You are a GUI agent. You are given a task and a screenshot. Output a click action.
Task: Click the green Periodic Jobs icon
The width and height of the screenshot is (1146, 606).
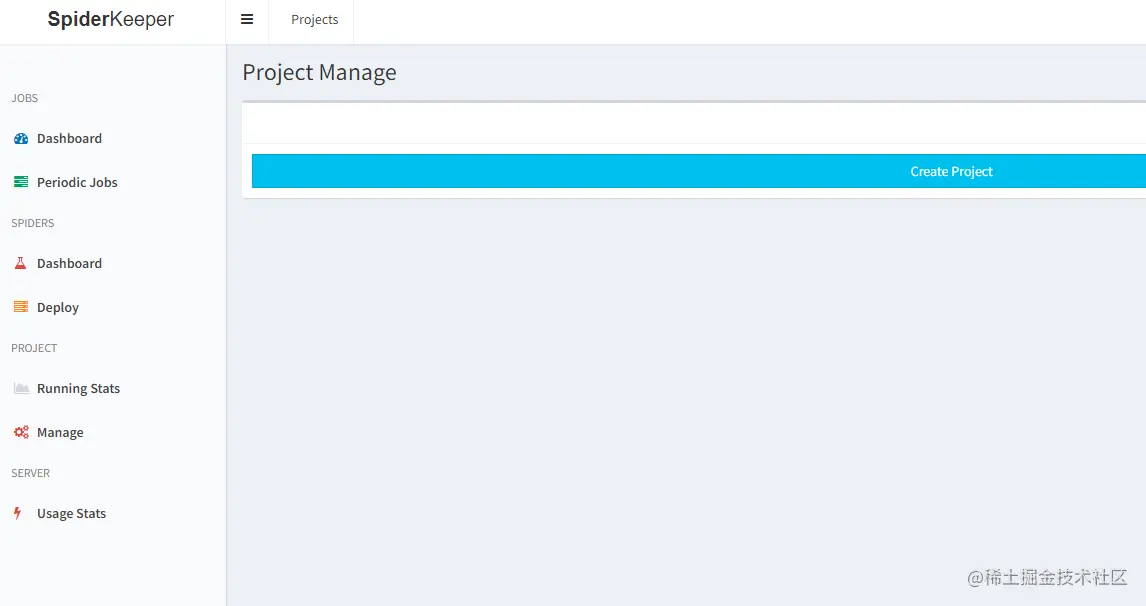point(21,182)
